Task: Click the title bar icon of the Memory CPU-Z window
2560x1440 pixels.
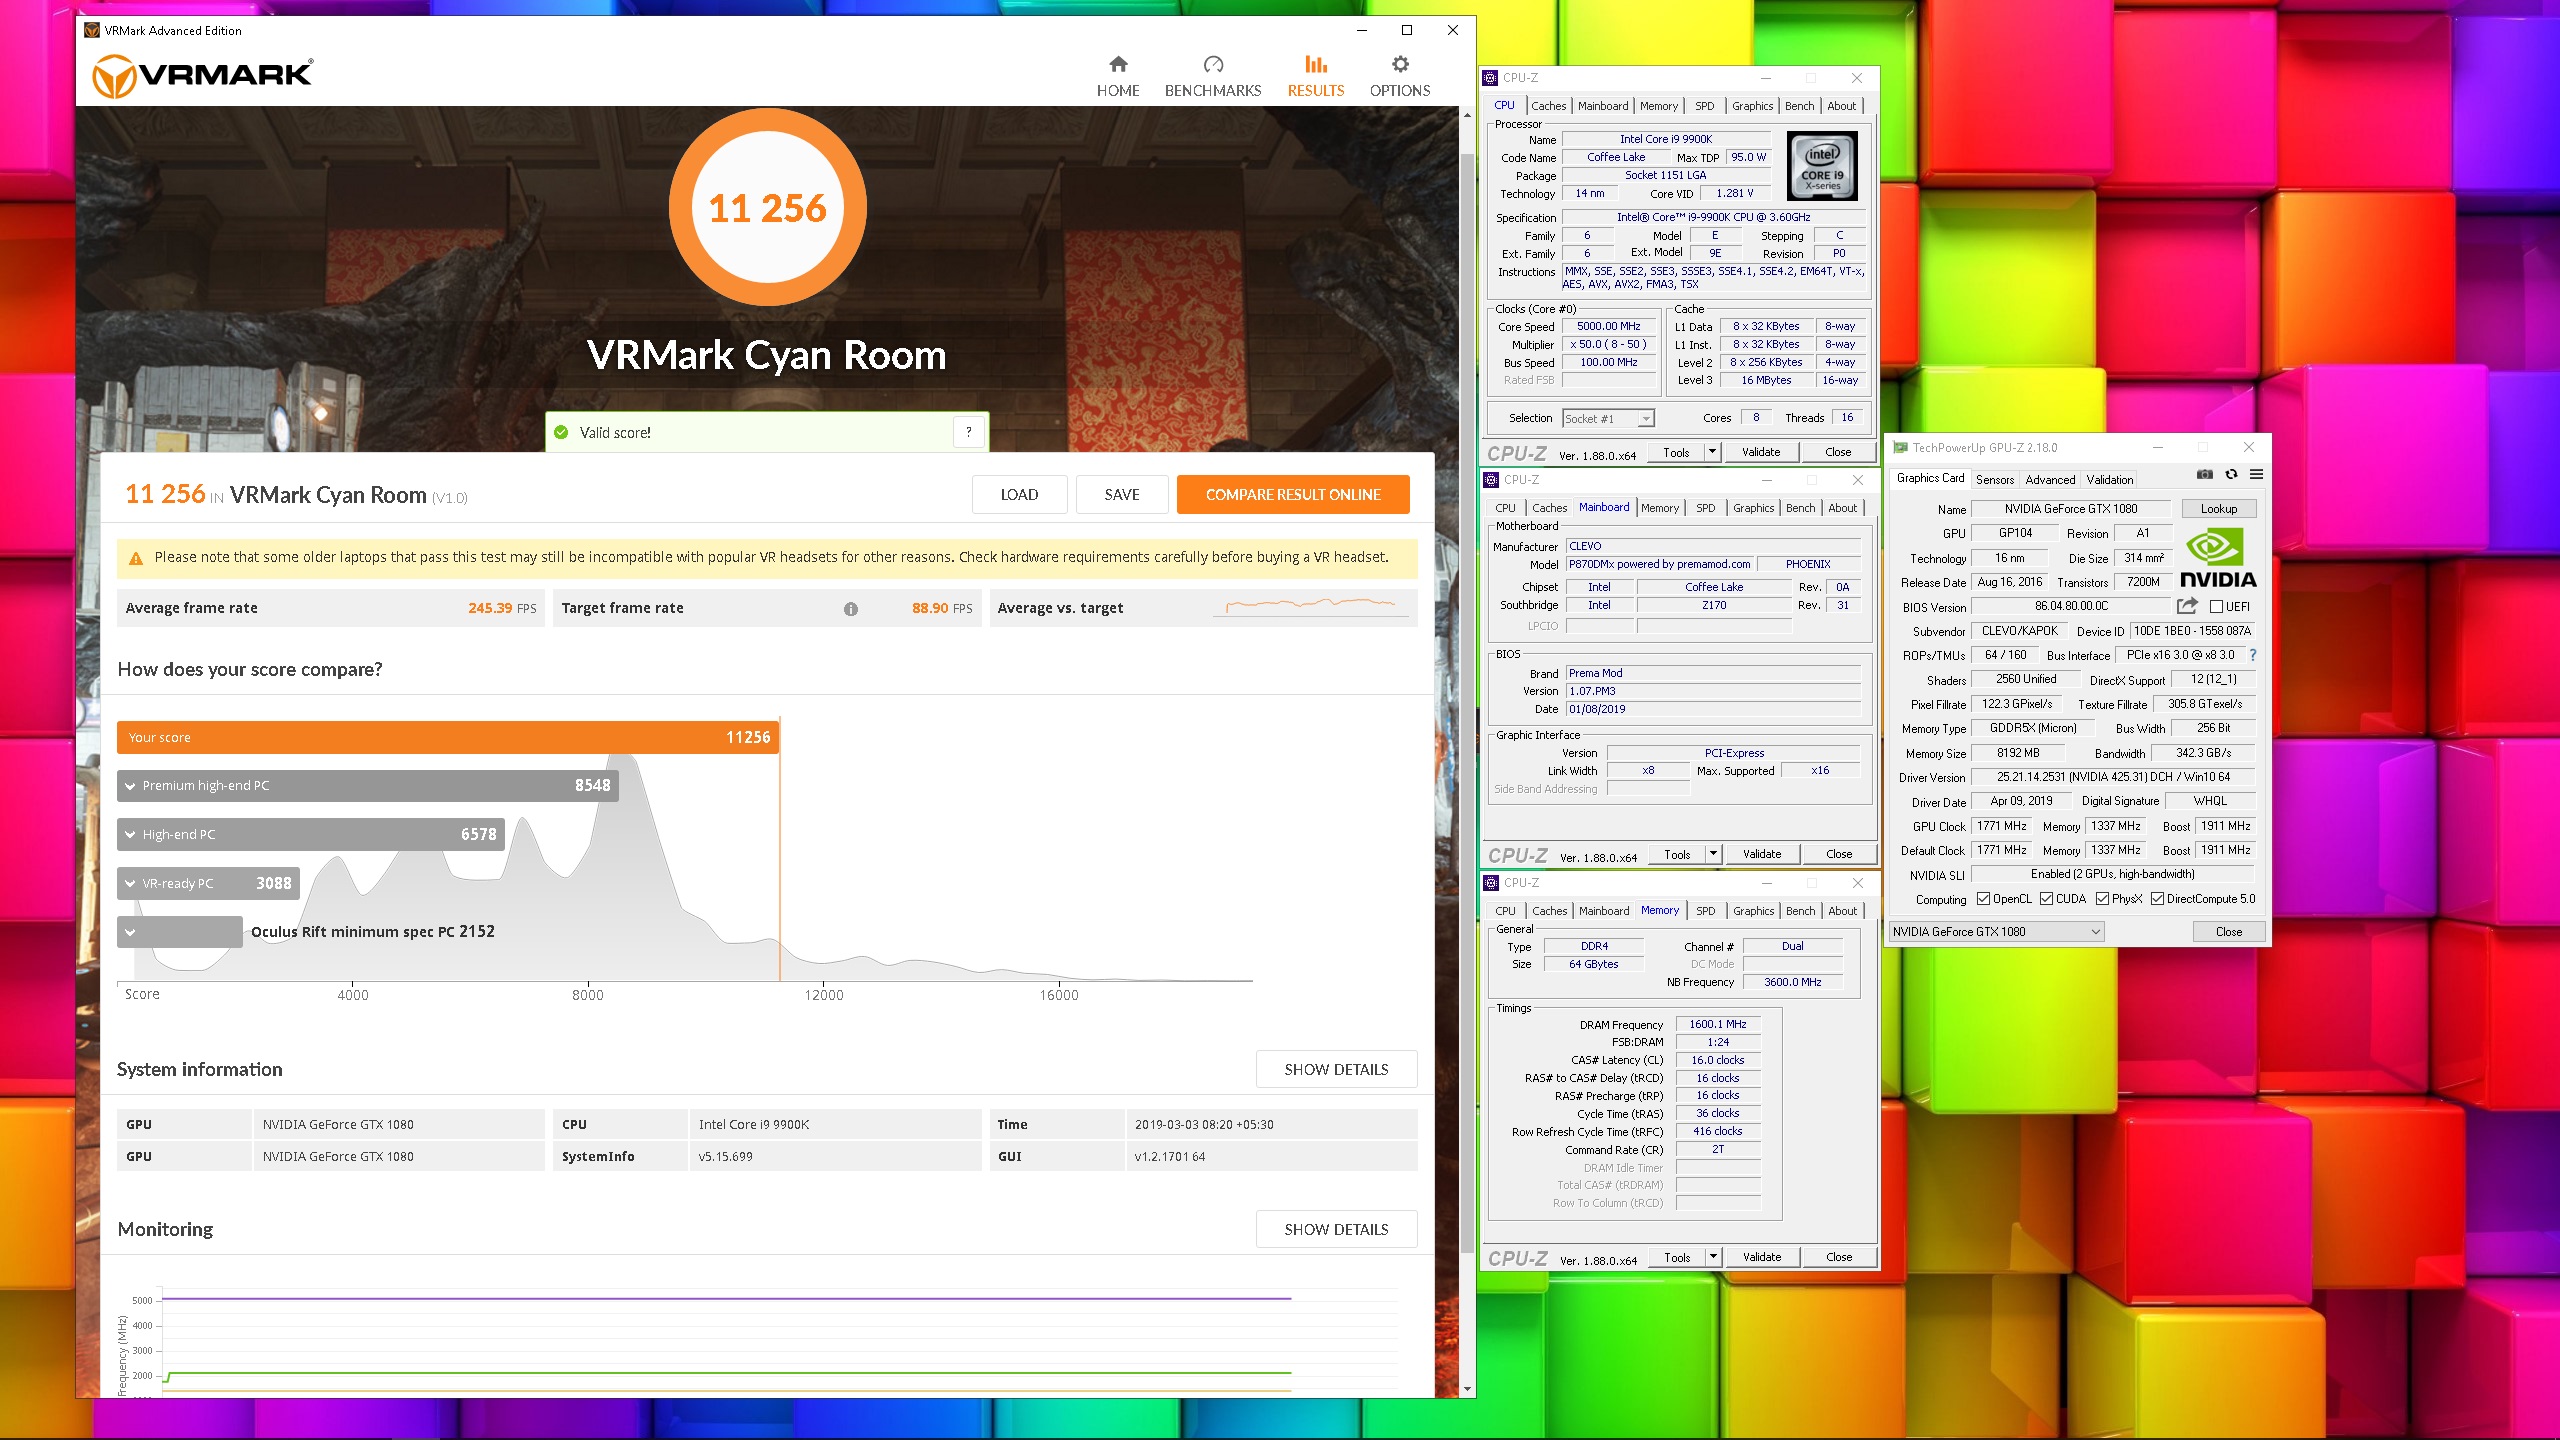Action: click(x=1491, y=883)
